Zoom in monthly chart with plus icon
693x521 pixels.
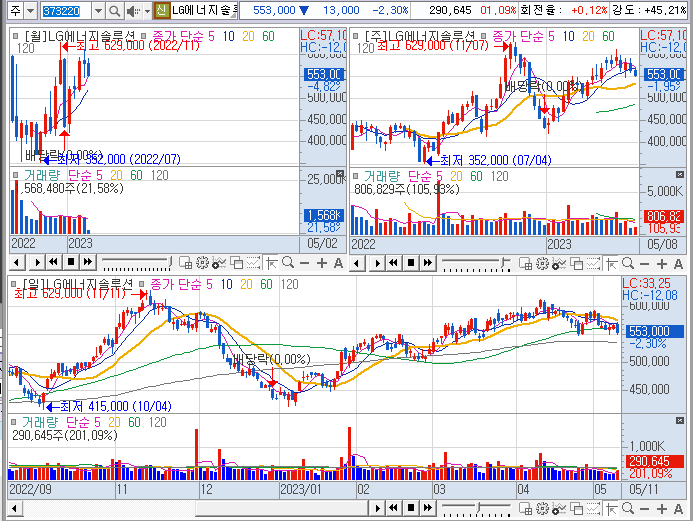[x=322, y=263]
